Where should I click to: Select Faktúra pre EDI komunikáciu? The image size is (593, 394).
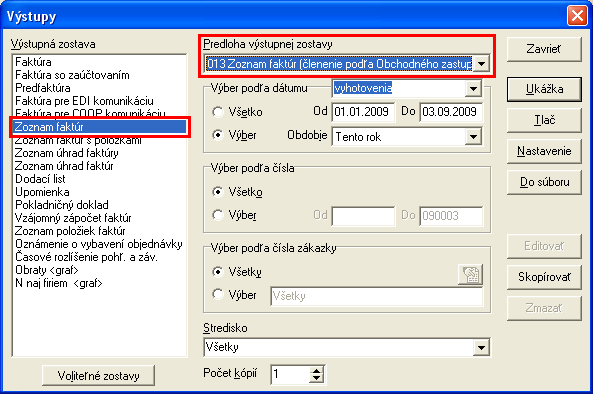click(x=99, y=101)
